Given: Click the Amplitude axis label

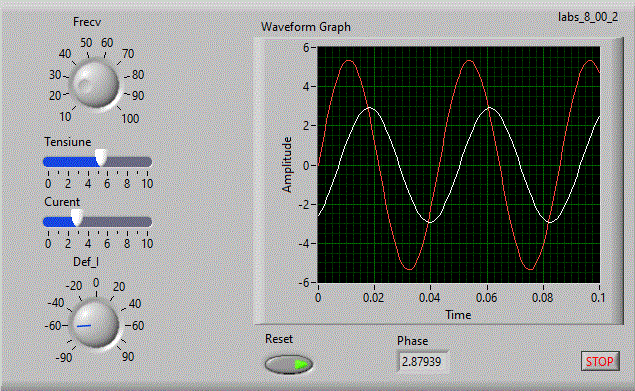Looking at the screenshot, I should click(x=287, y=165).
